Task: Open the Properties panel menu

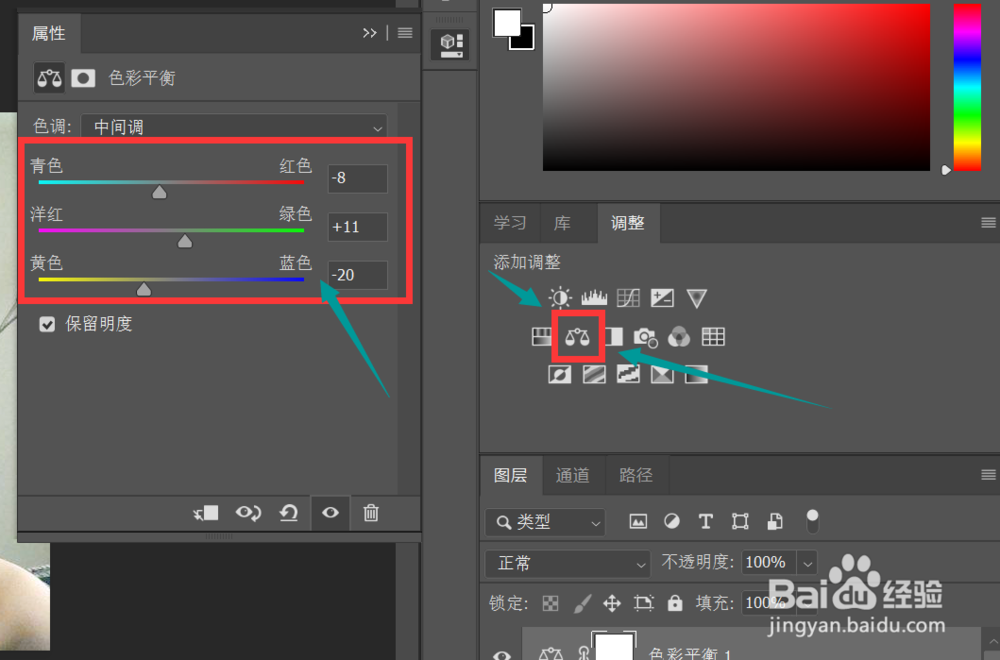Action: (405, 33)
